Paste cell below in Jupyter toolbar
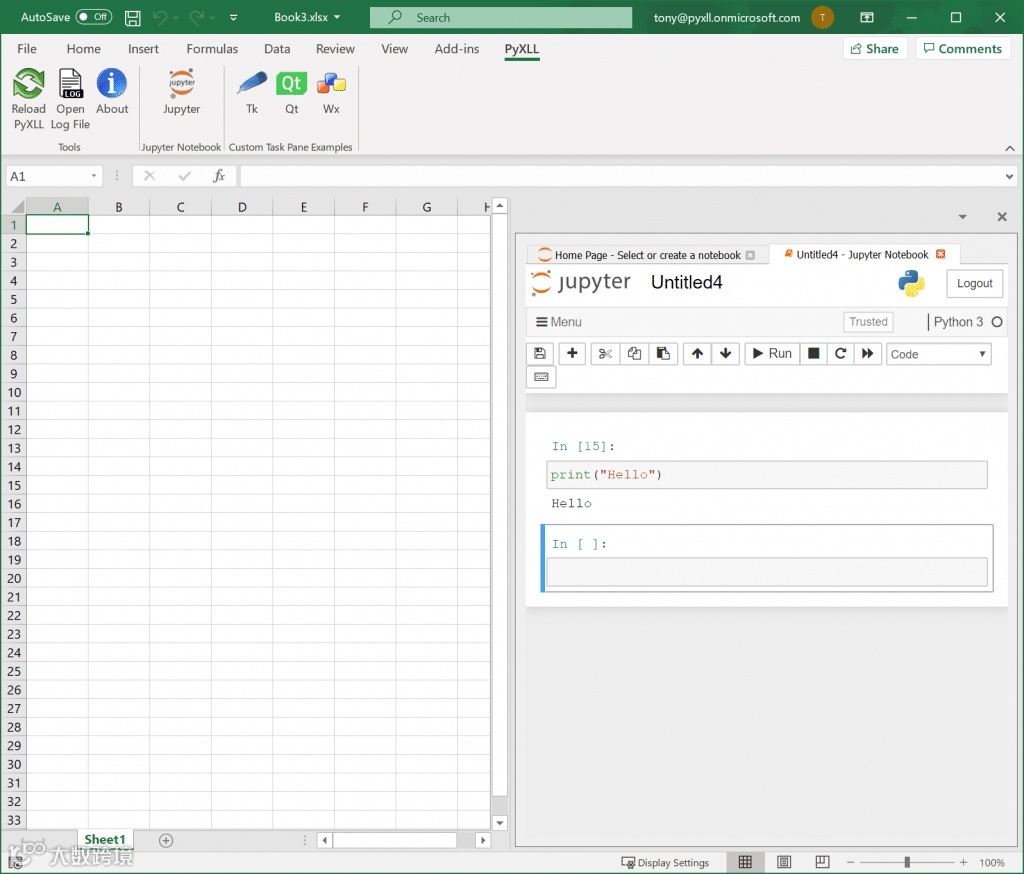Screen dimensions: 1024x874 (663, 353)
